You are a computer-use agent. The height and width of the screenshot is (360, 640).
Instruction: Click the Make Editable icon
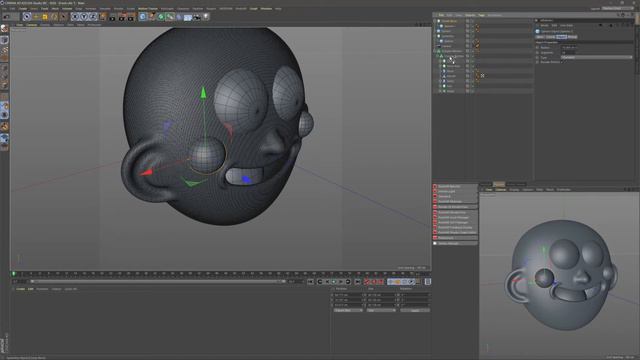pyautogui.click(x=4, y=29)
